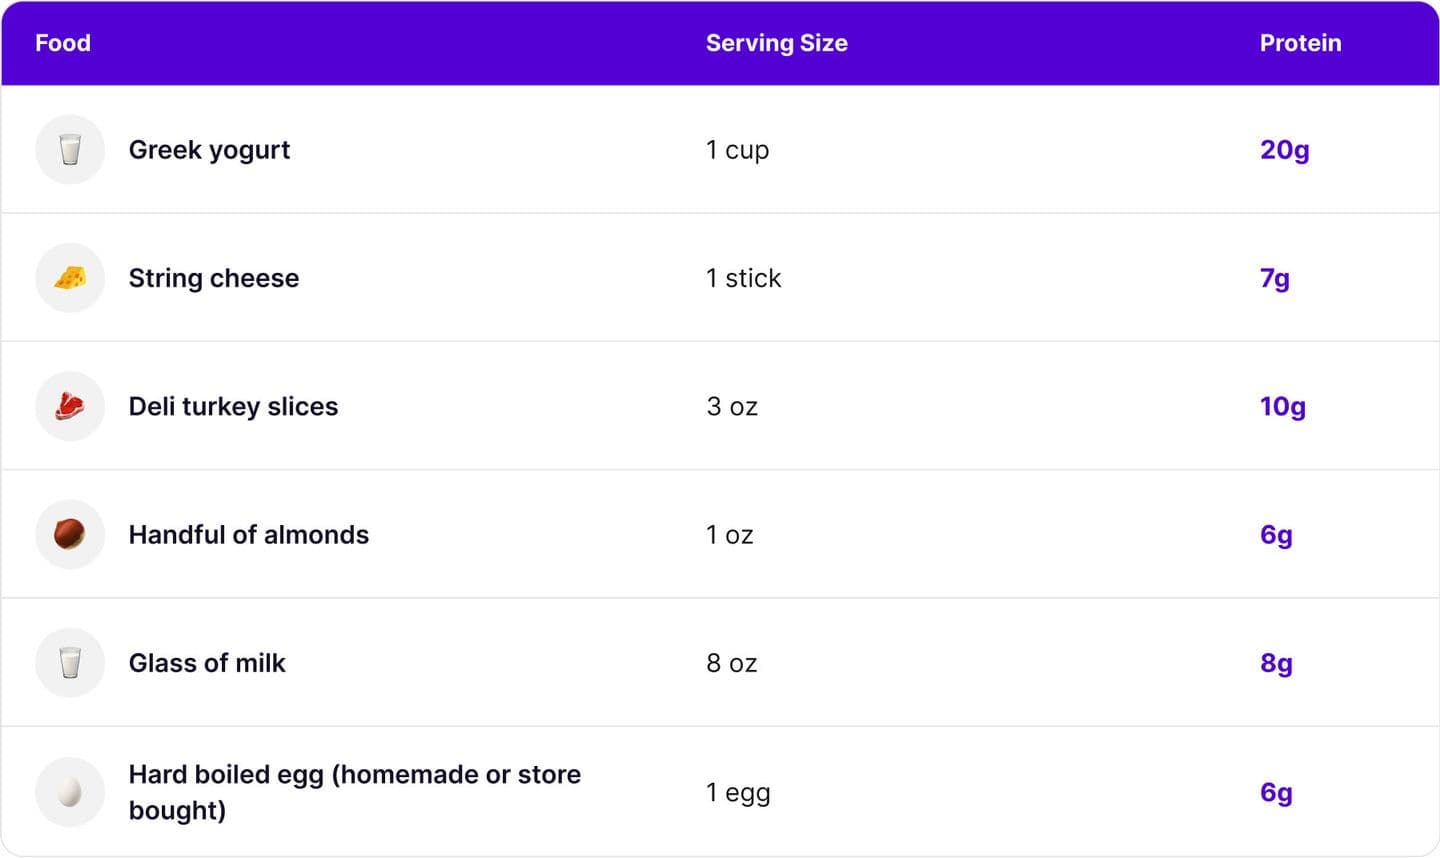Click the String cheese icon
Image resolution: width=1440 pixels, height=858 pixels.
[70, 278]
